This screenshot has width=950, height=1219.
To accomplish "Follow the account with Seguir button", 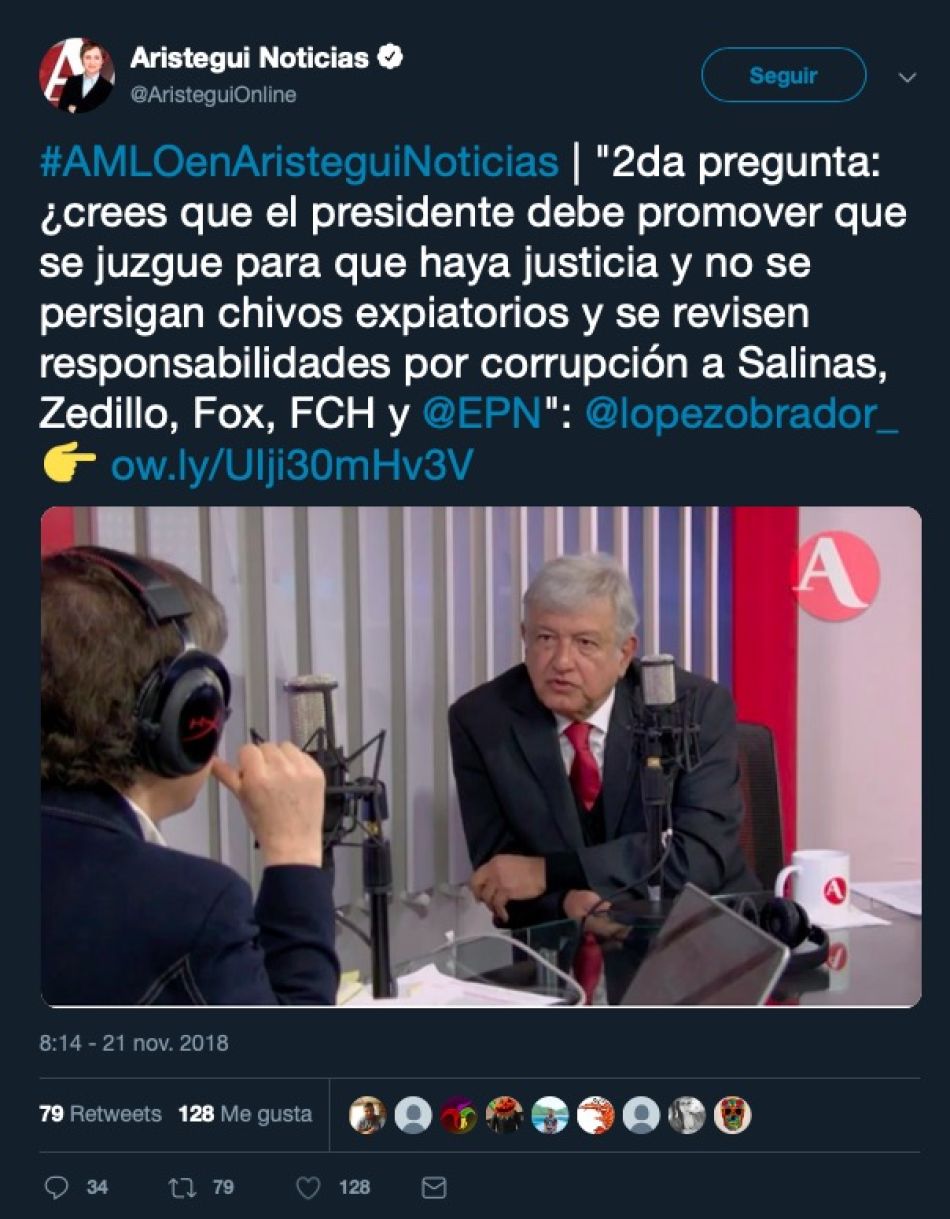I will [x=783, y=75].
